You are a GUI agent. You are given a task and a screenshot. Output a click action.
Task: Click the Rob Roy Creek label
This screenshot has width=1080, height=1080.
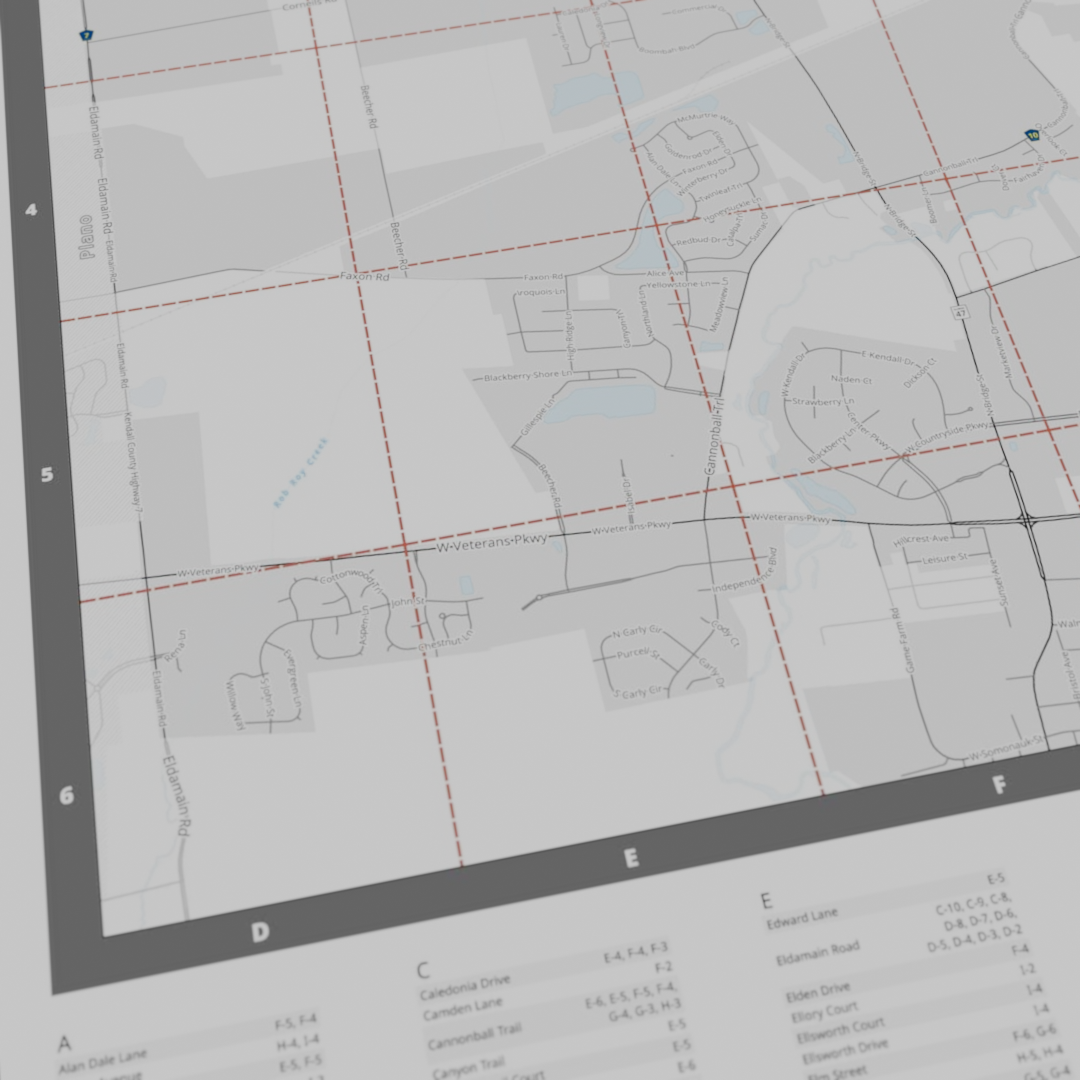pyautogui.click(x=301, y=473)
